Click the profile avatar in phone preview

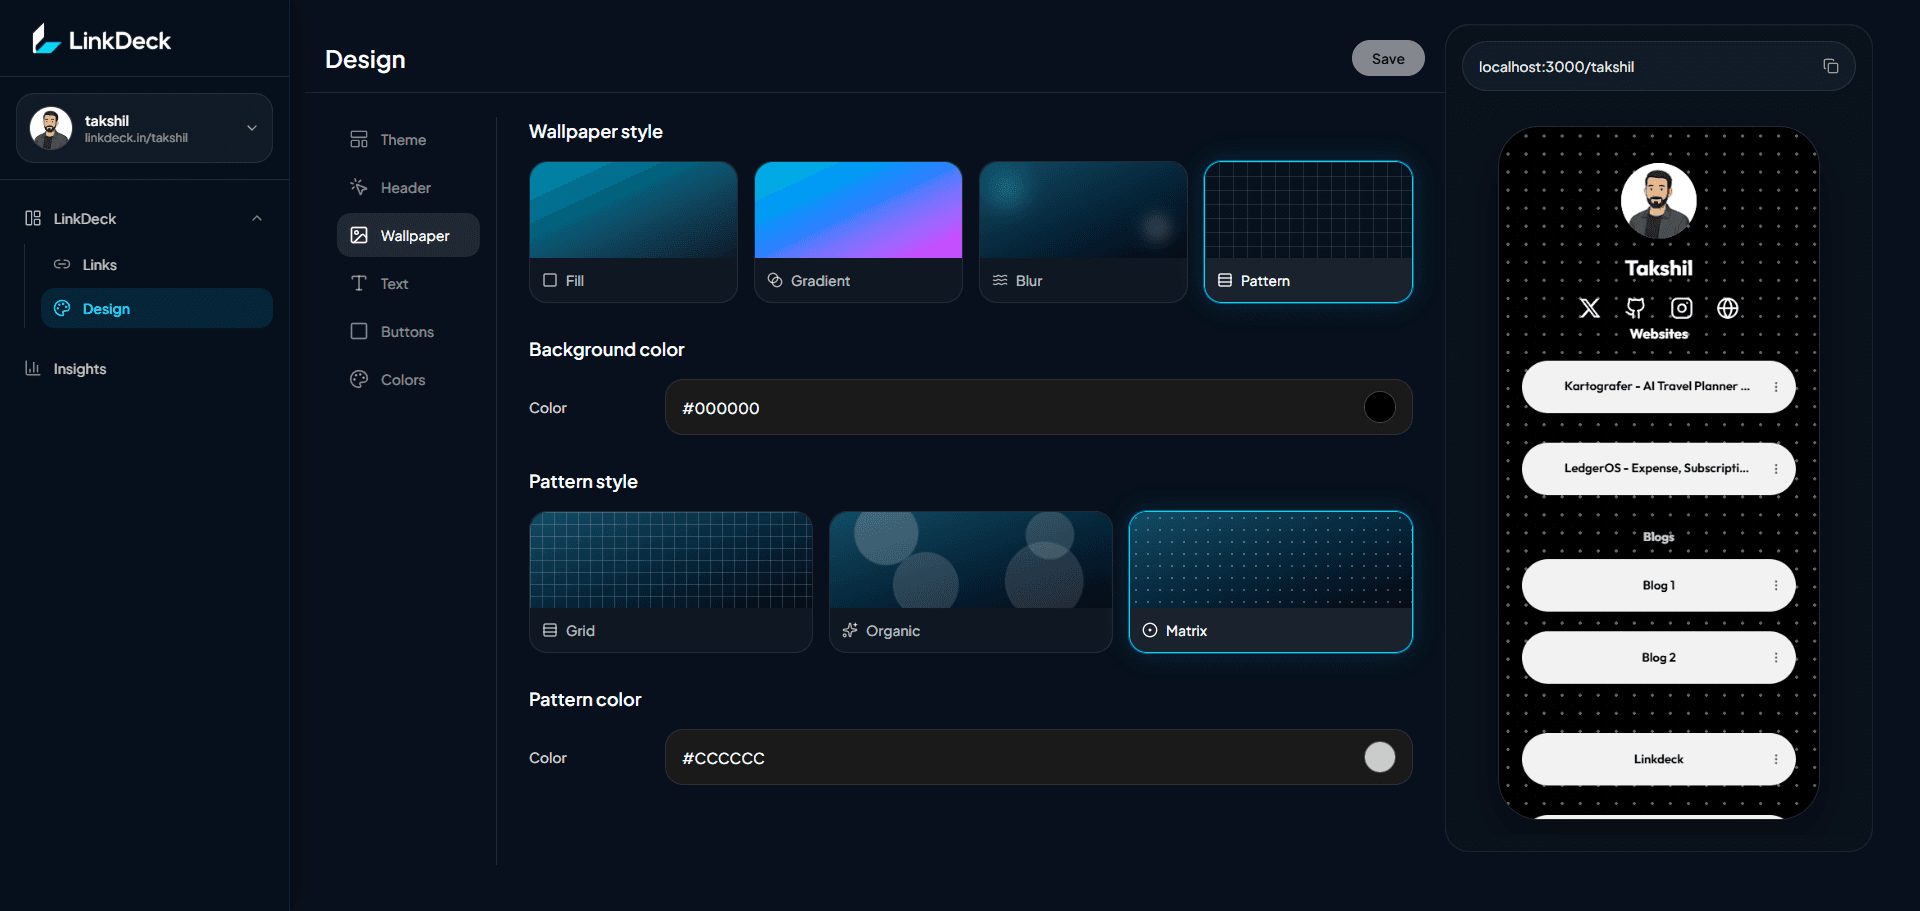pos(1658,201)
